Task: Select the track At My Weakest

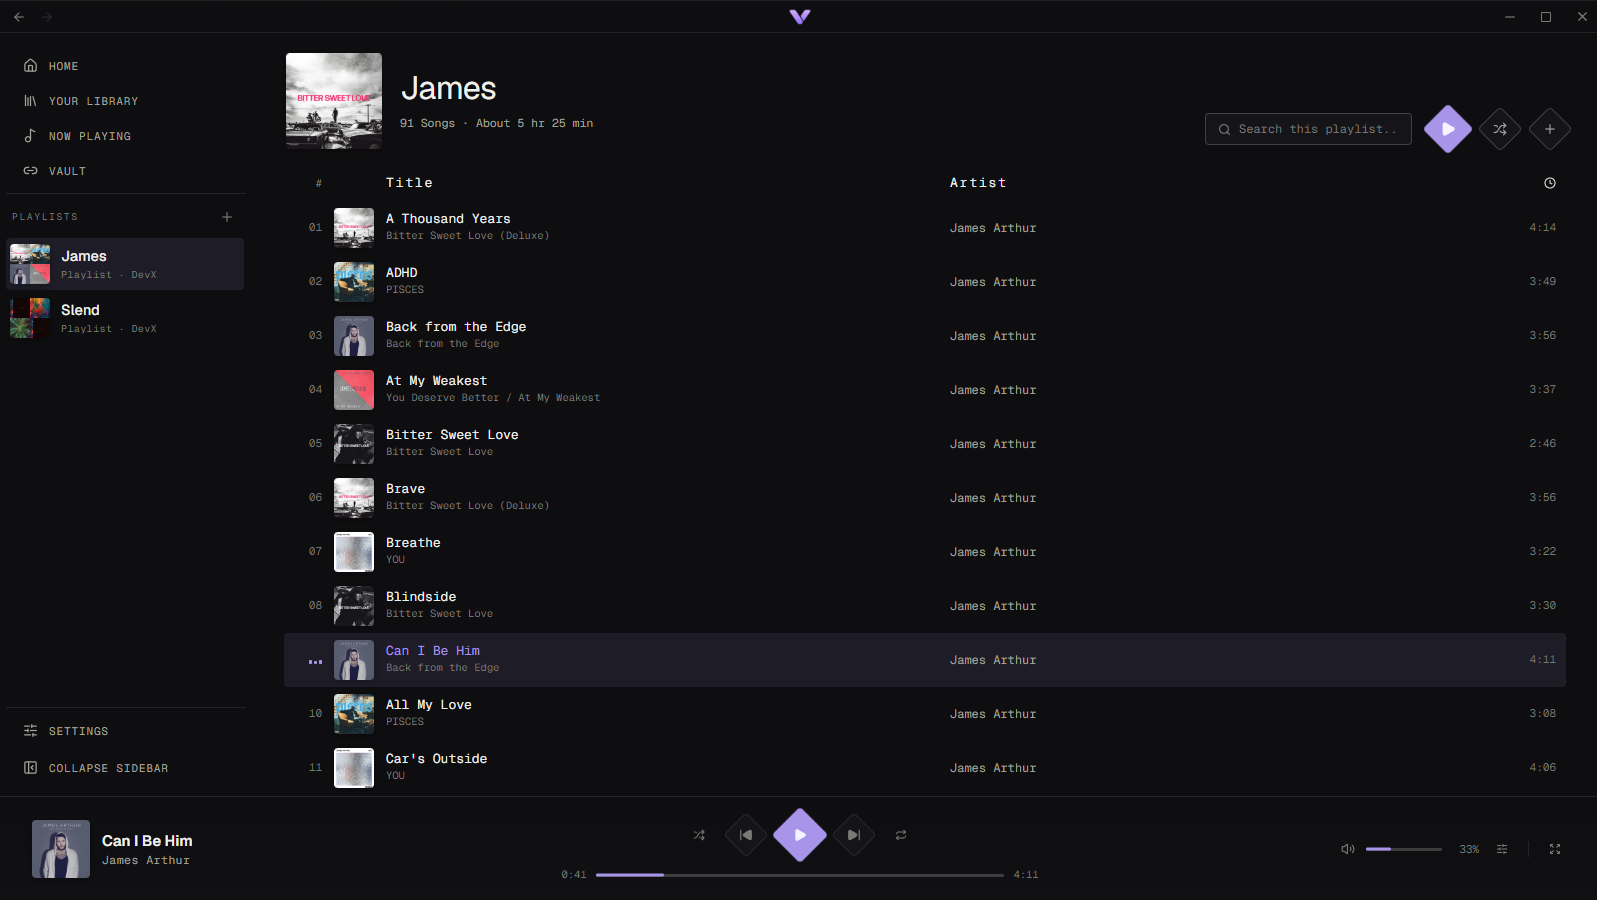Action: pyautogui.click(x=925, y=390)
